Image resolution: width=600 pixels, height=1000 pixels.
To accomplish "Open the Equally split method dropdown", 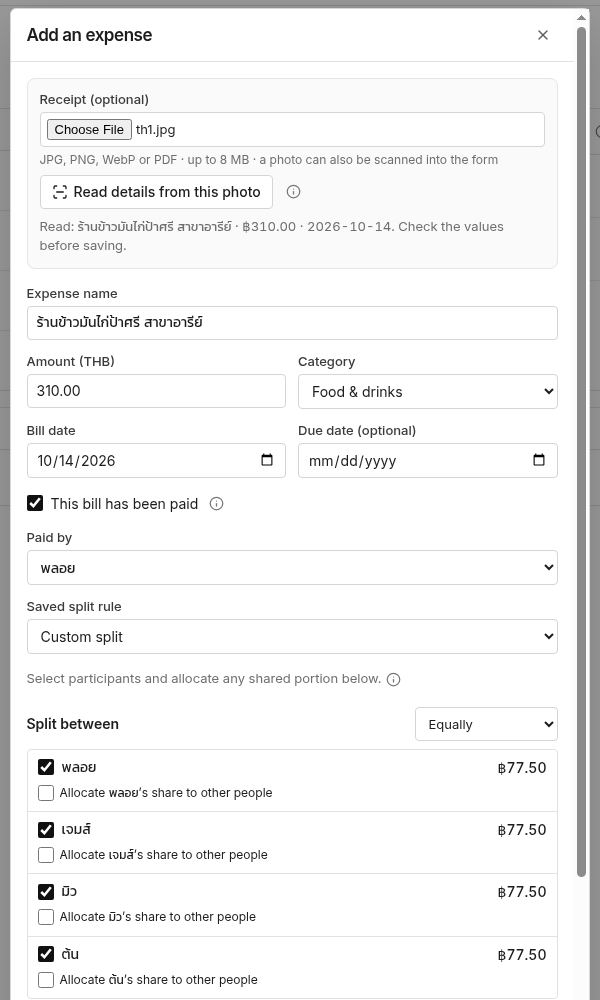I will 487,724.
